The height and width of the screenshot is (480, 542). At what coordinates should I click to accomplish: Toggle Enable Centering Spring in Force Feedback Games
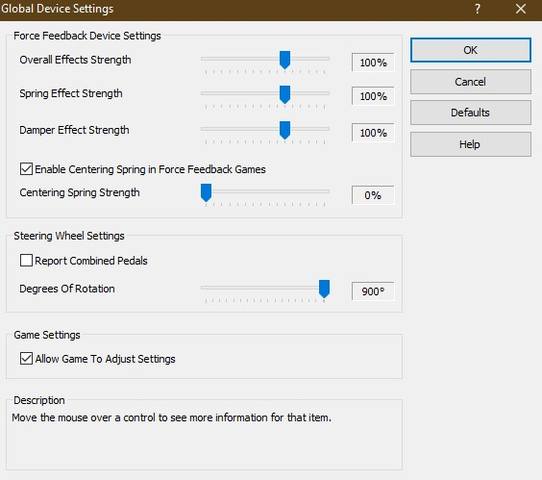tap(26, 169)
